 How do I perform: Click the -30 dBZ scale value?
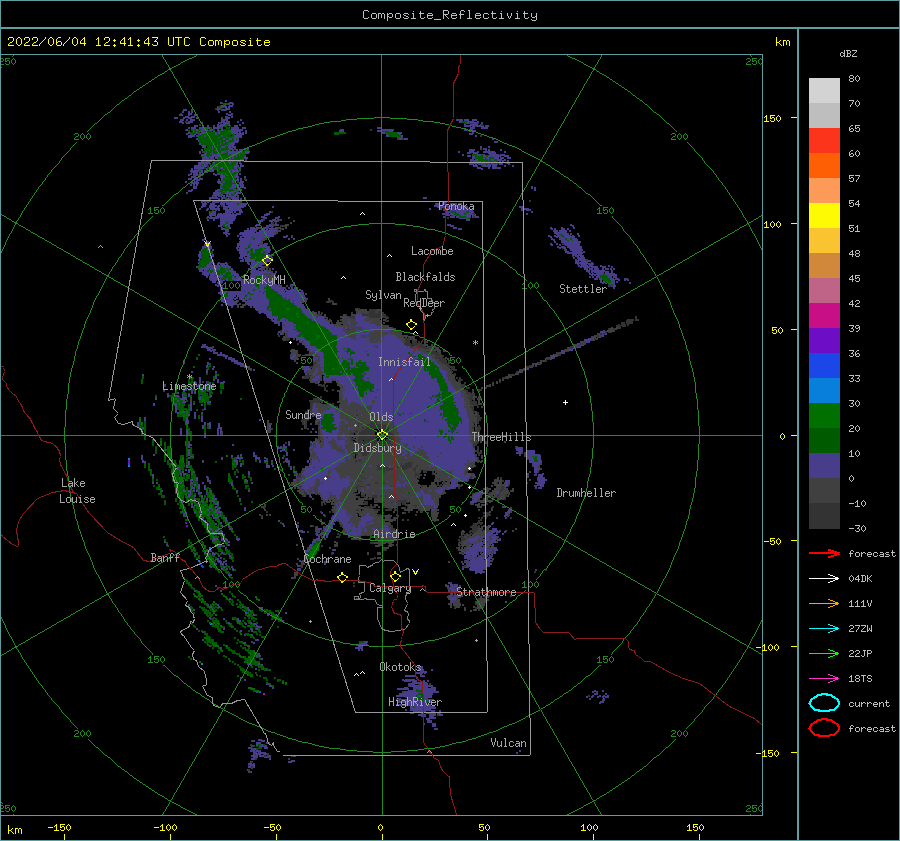tap(857, 529)
